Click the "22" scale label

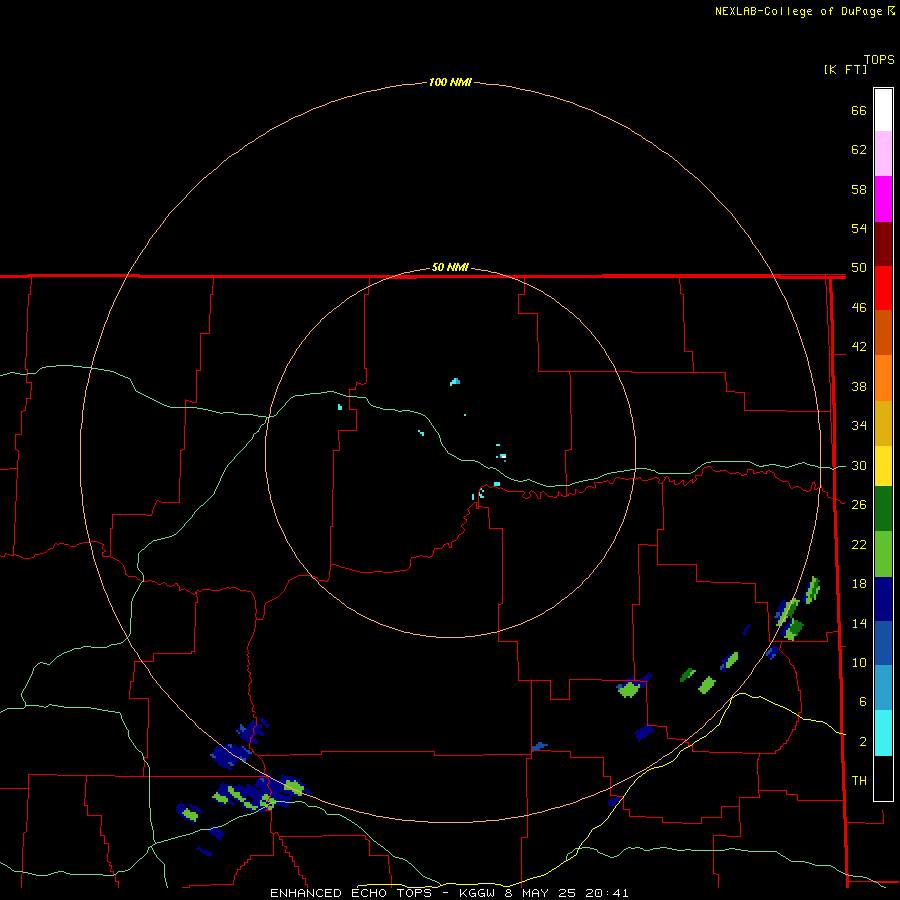pyautogui.click(x=859, y=544)
